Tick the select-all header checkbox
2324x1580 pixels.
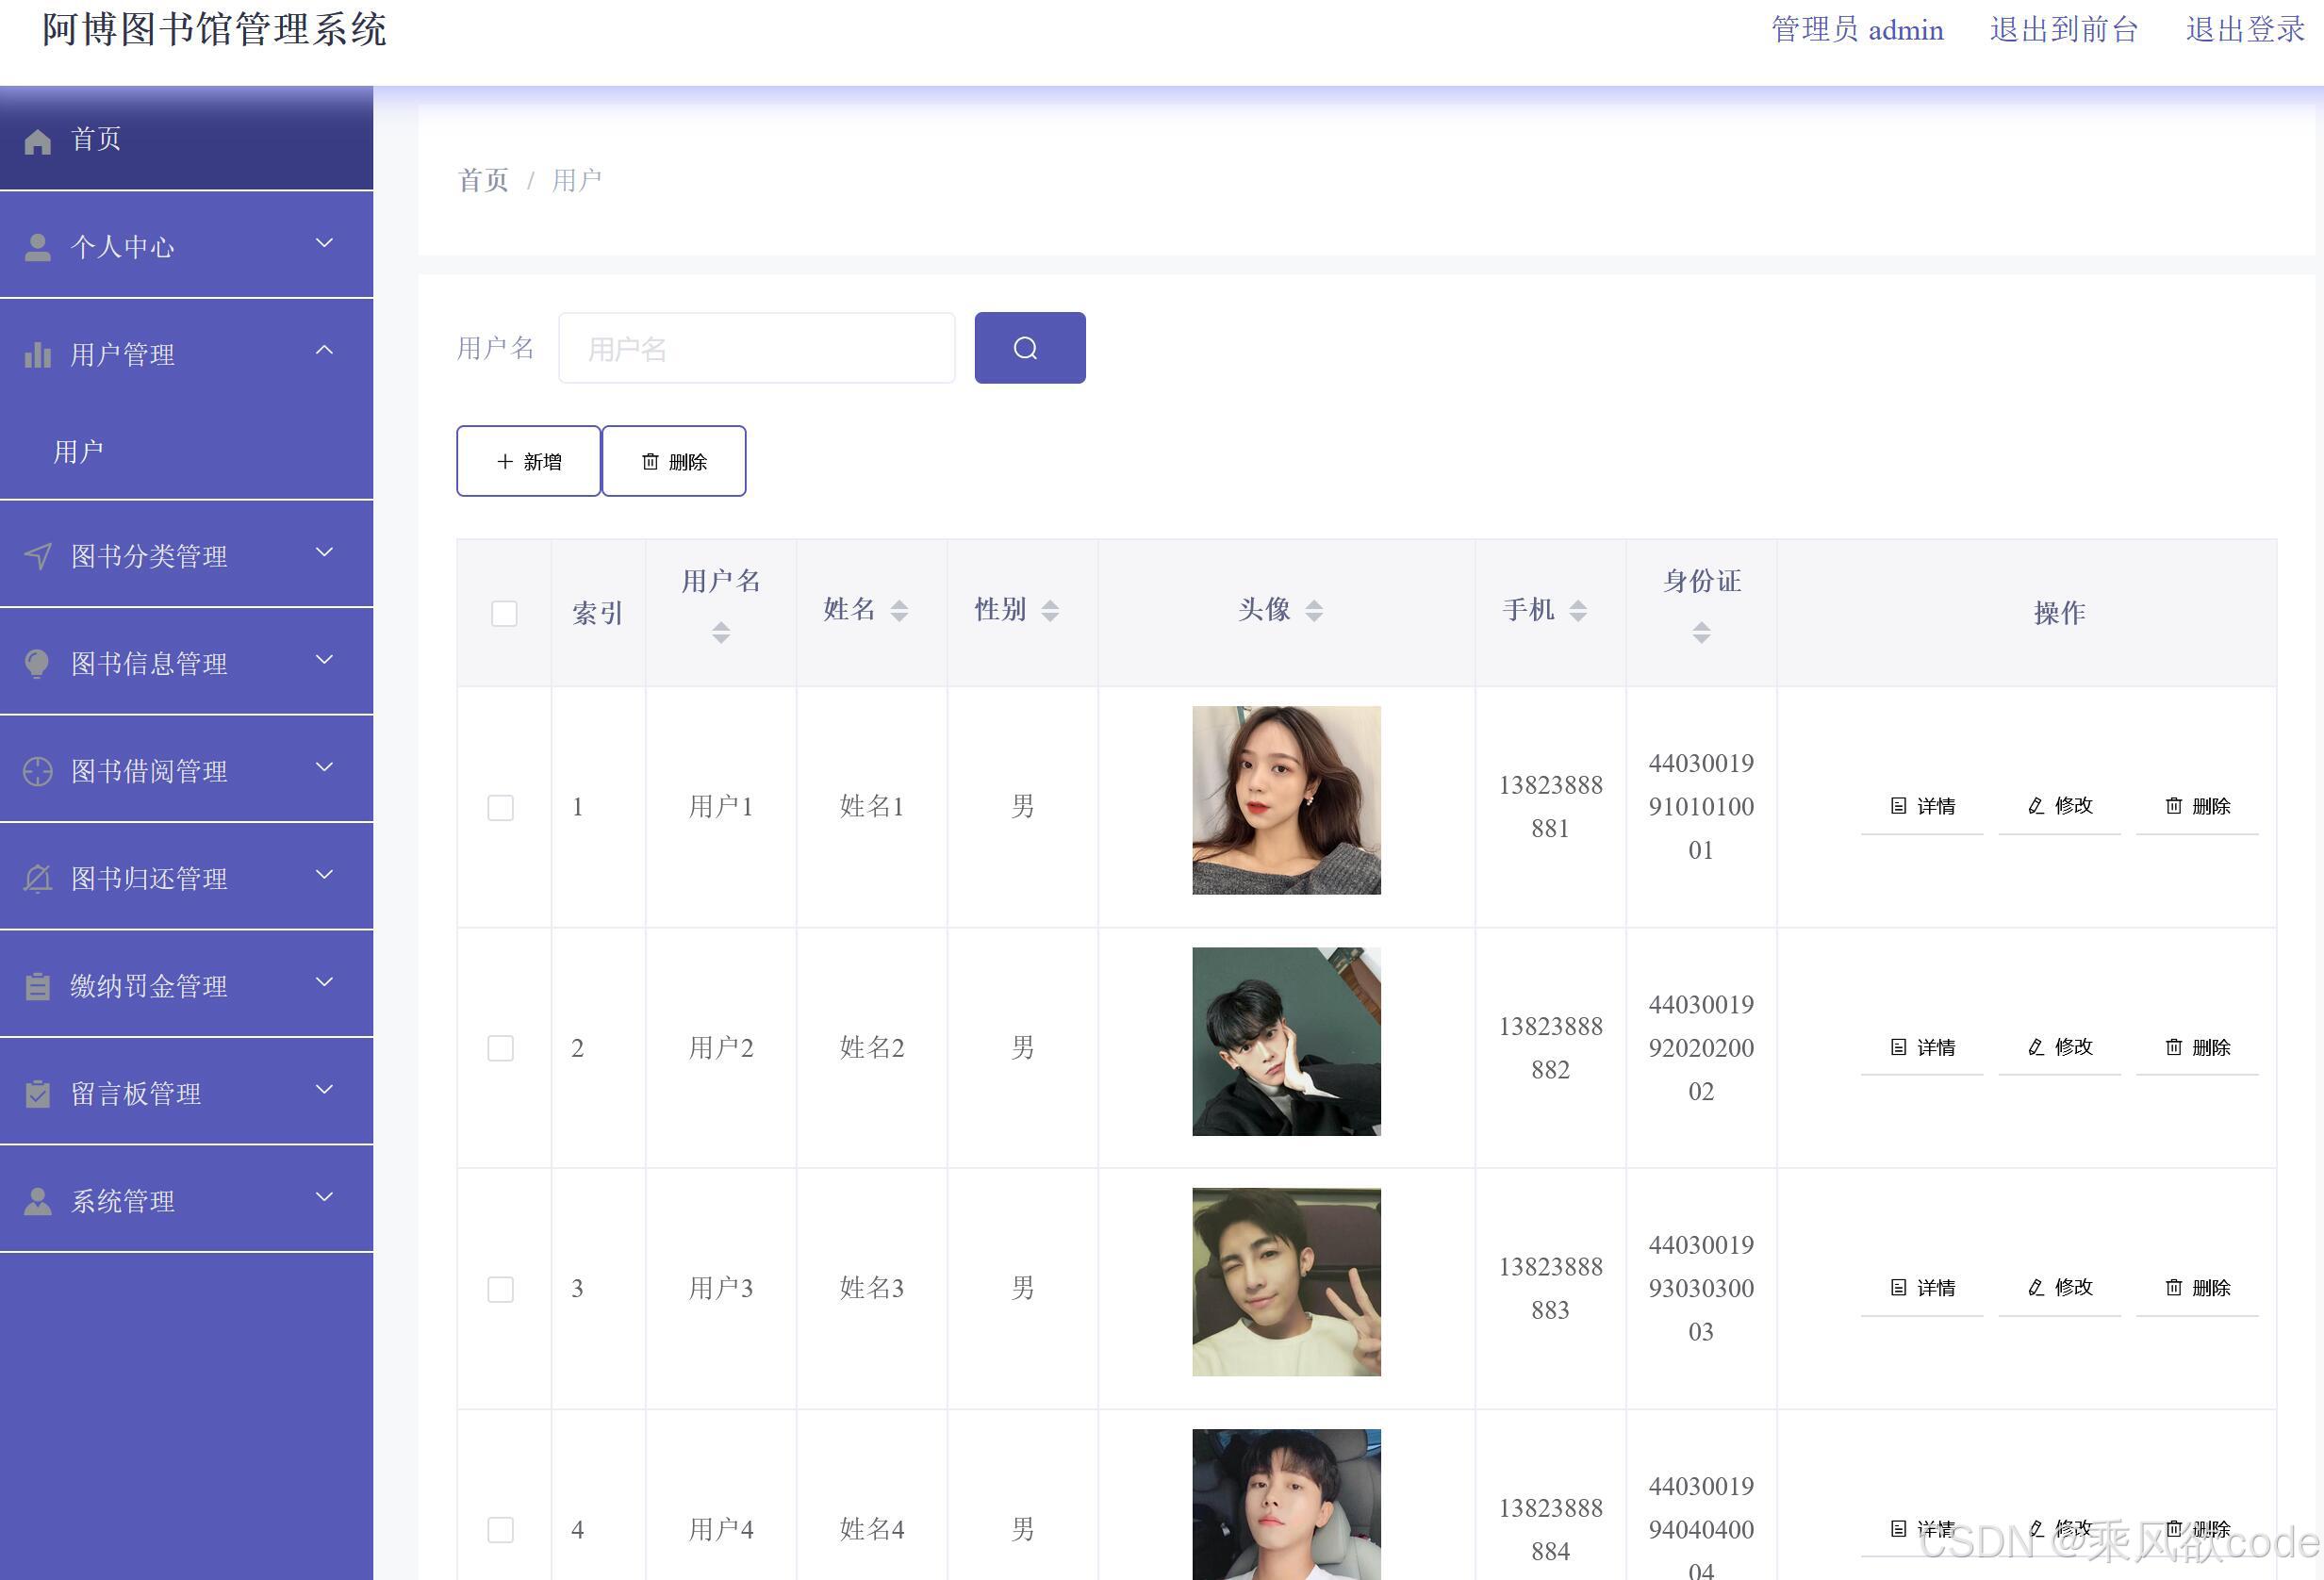pyautogui.click(x=504, y=613)
